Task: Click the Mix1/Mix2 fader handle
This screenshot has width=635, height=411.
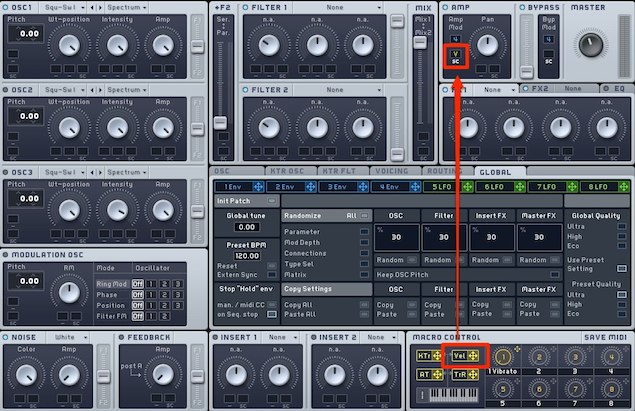Action: tap(420, 42)
